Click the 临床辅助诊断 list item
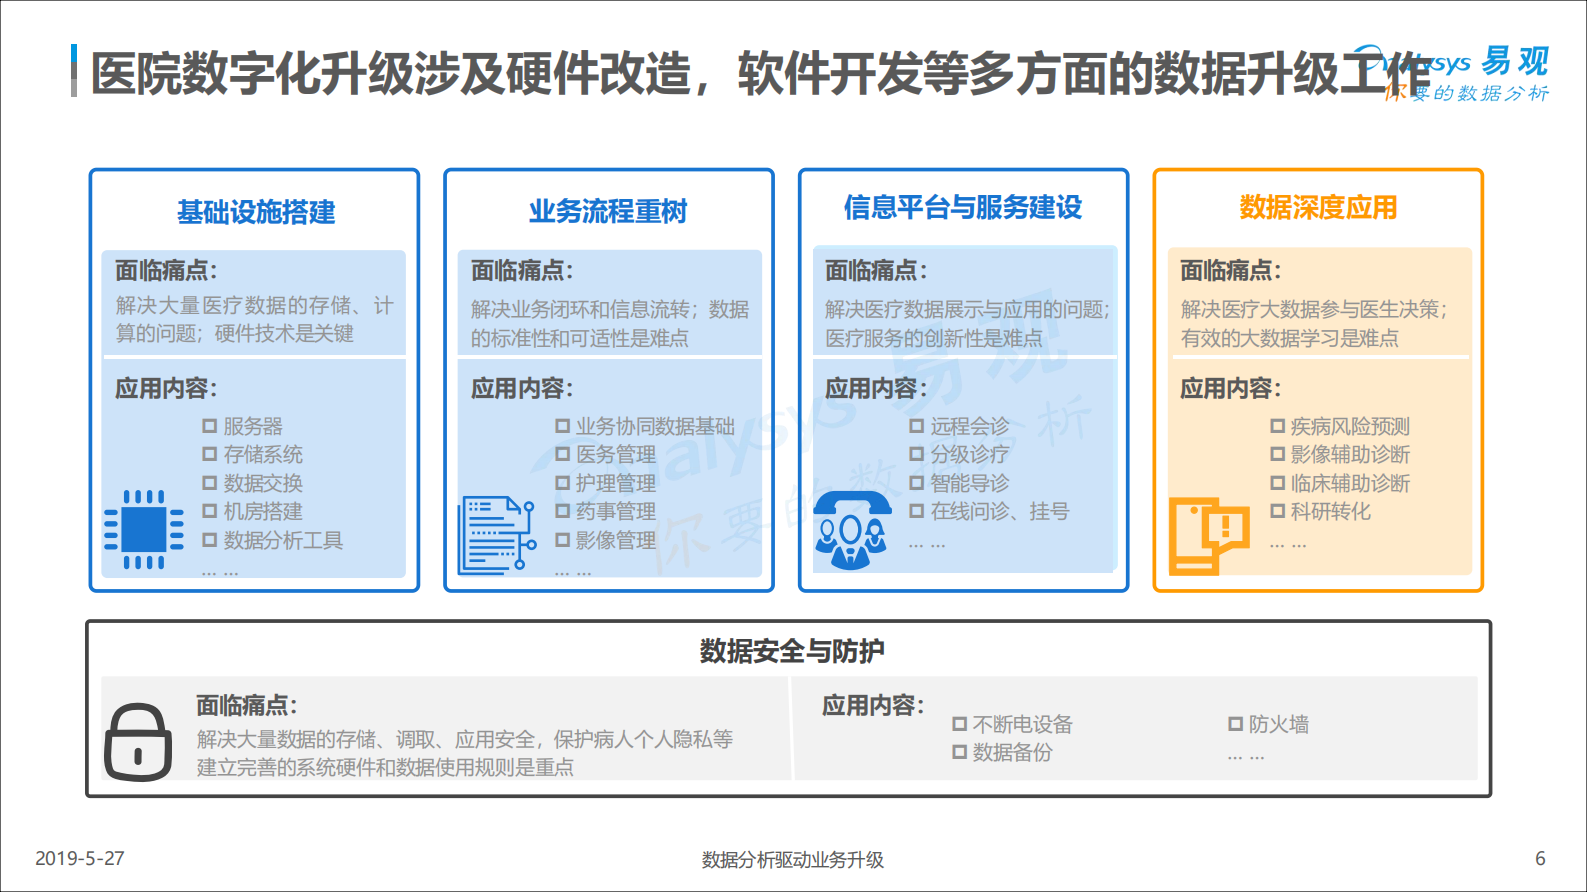The width and height of the screenshot is (1587, 892). click(x=1341, y=483)
